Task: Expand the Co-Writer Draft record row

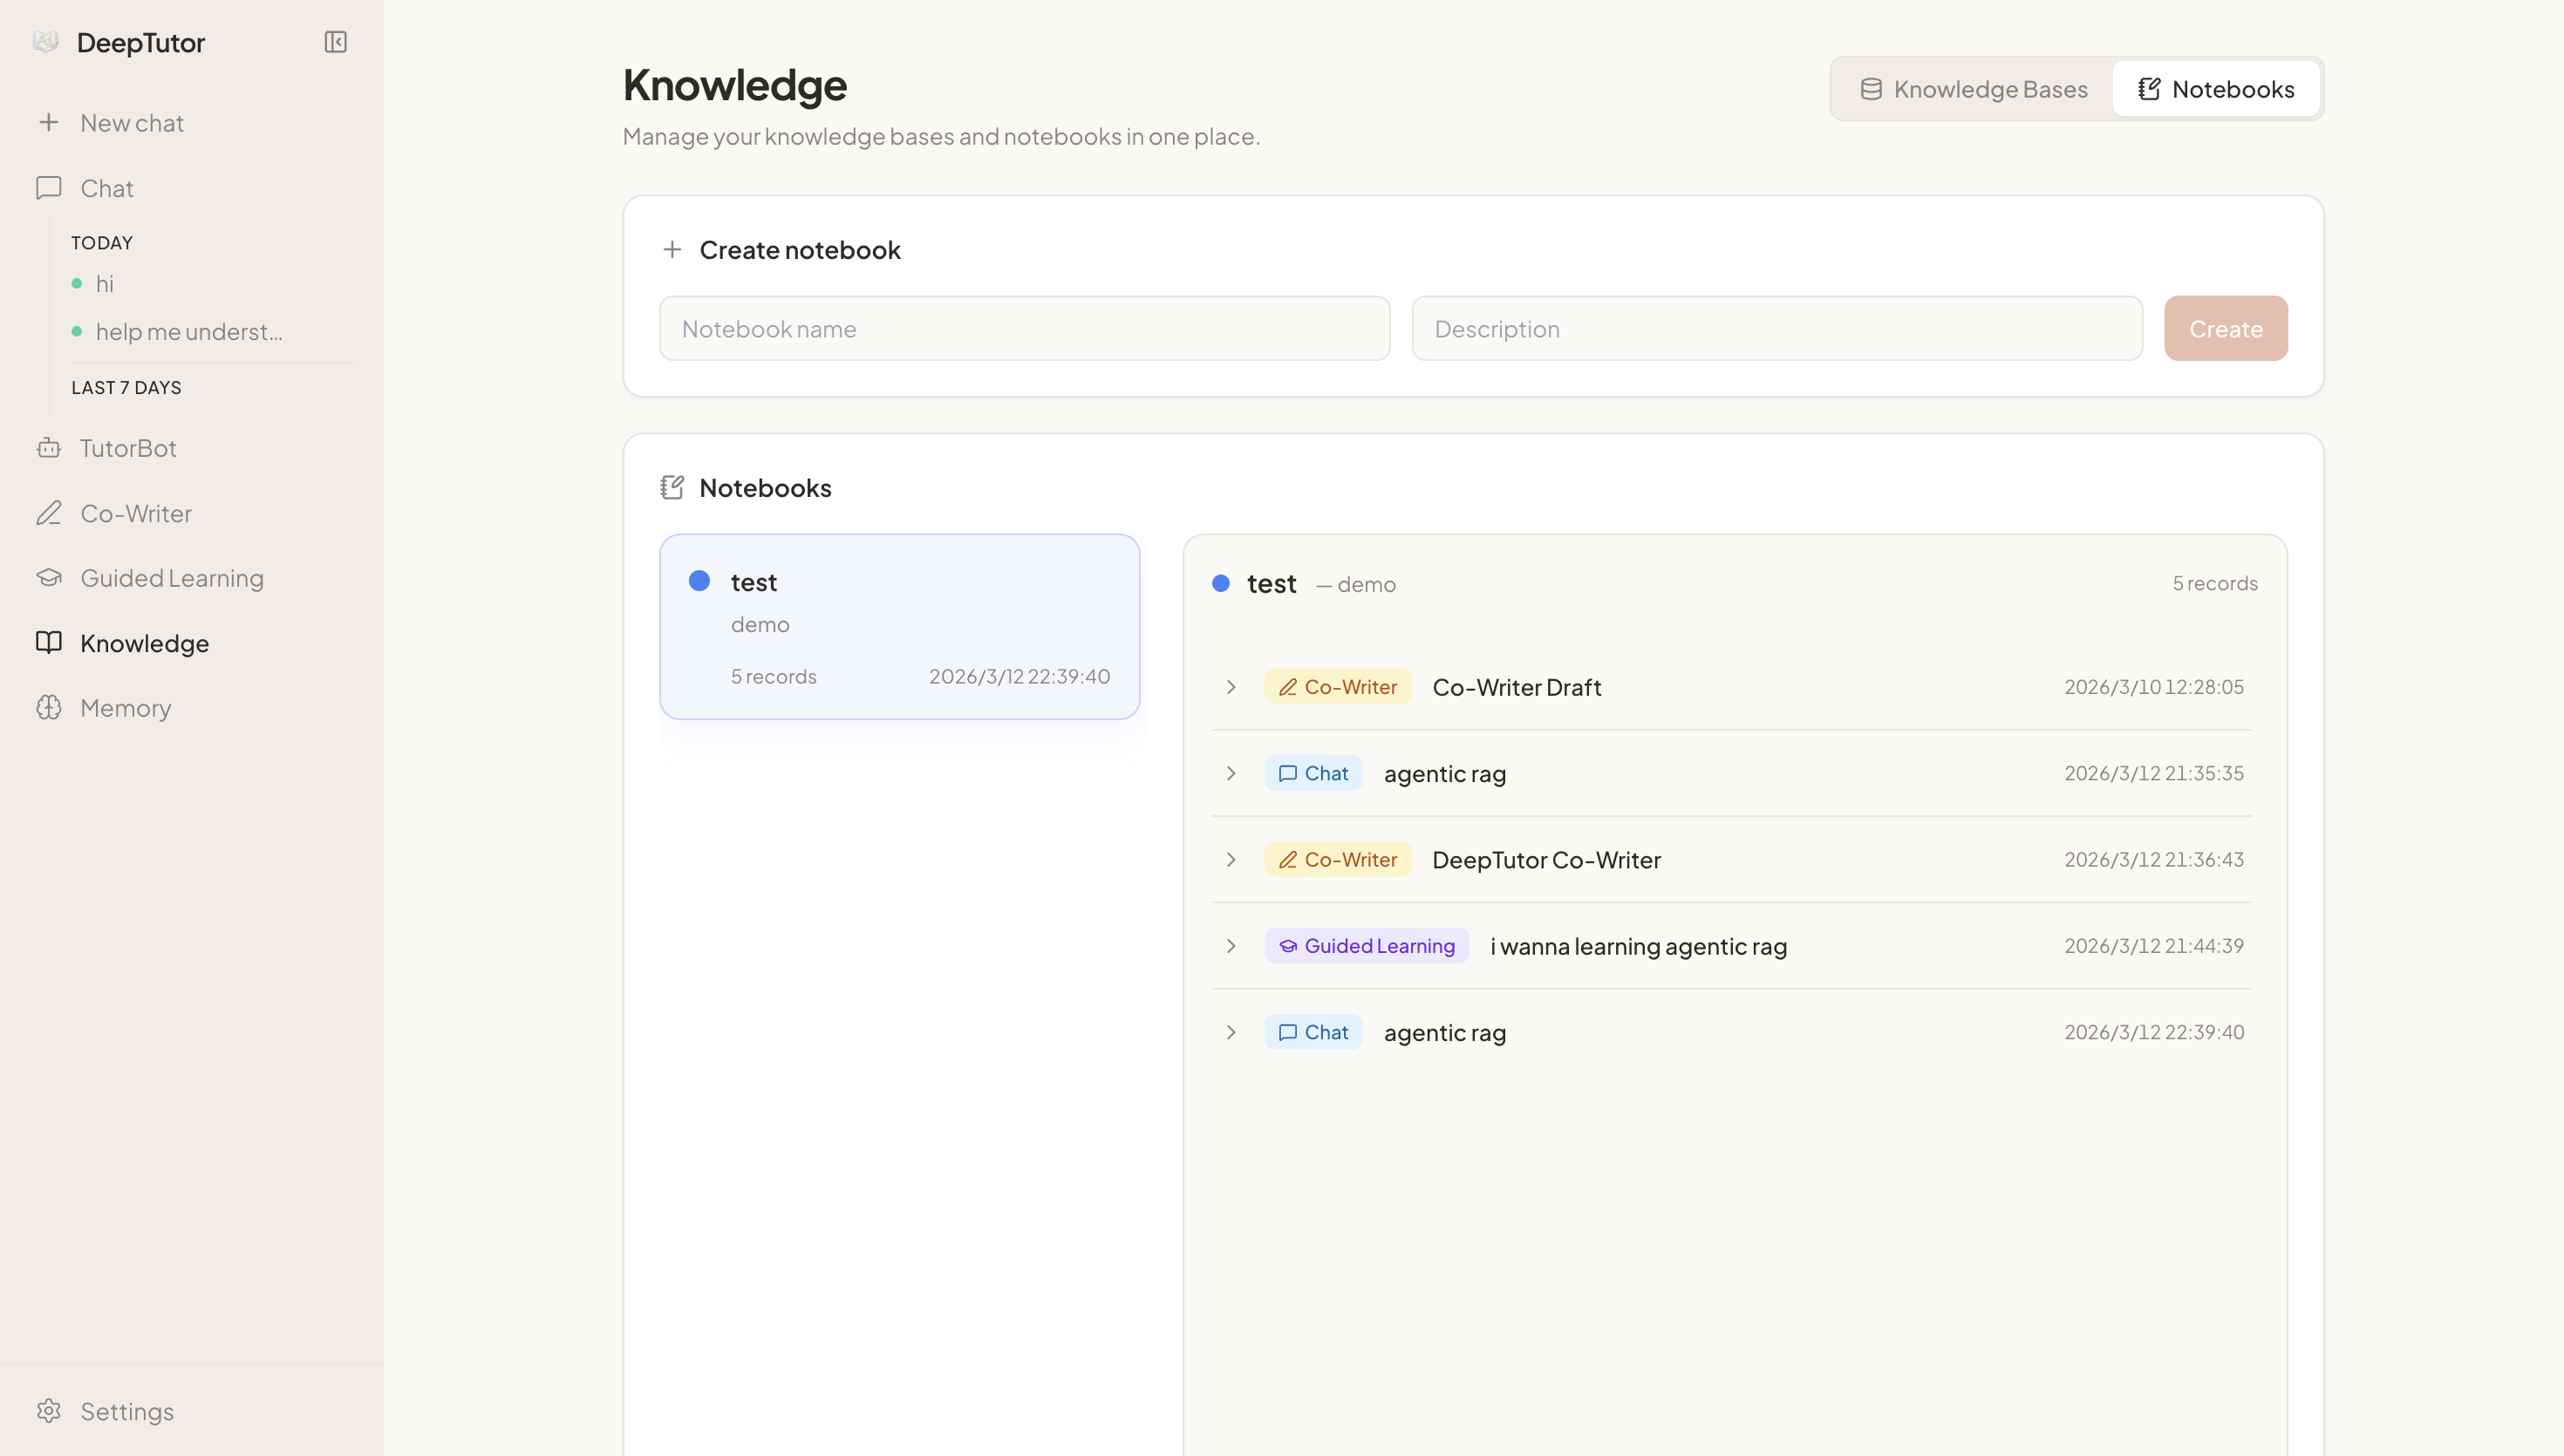Action: [1231, 687]
